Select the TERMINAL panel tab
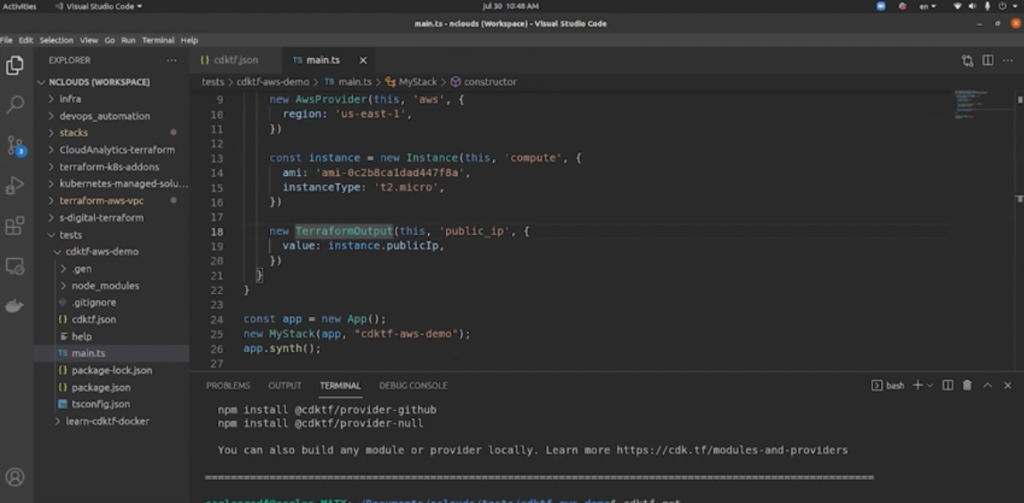Image resolution: width=1024 pixels, height=503 pixels. click(x=340, y=385)
